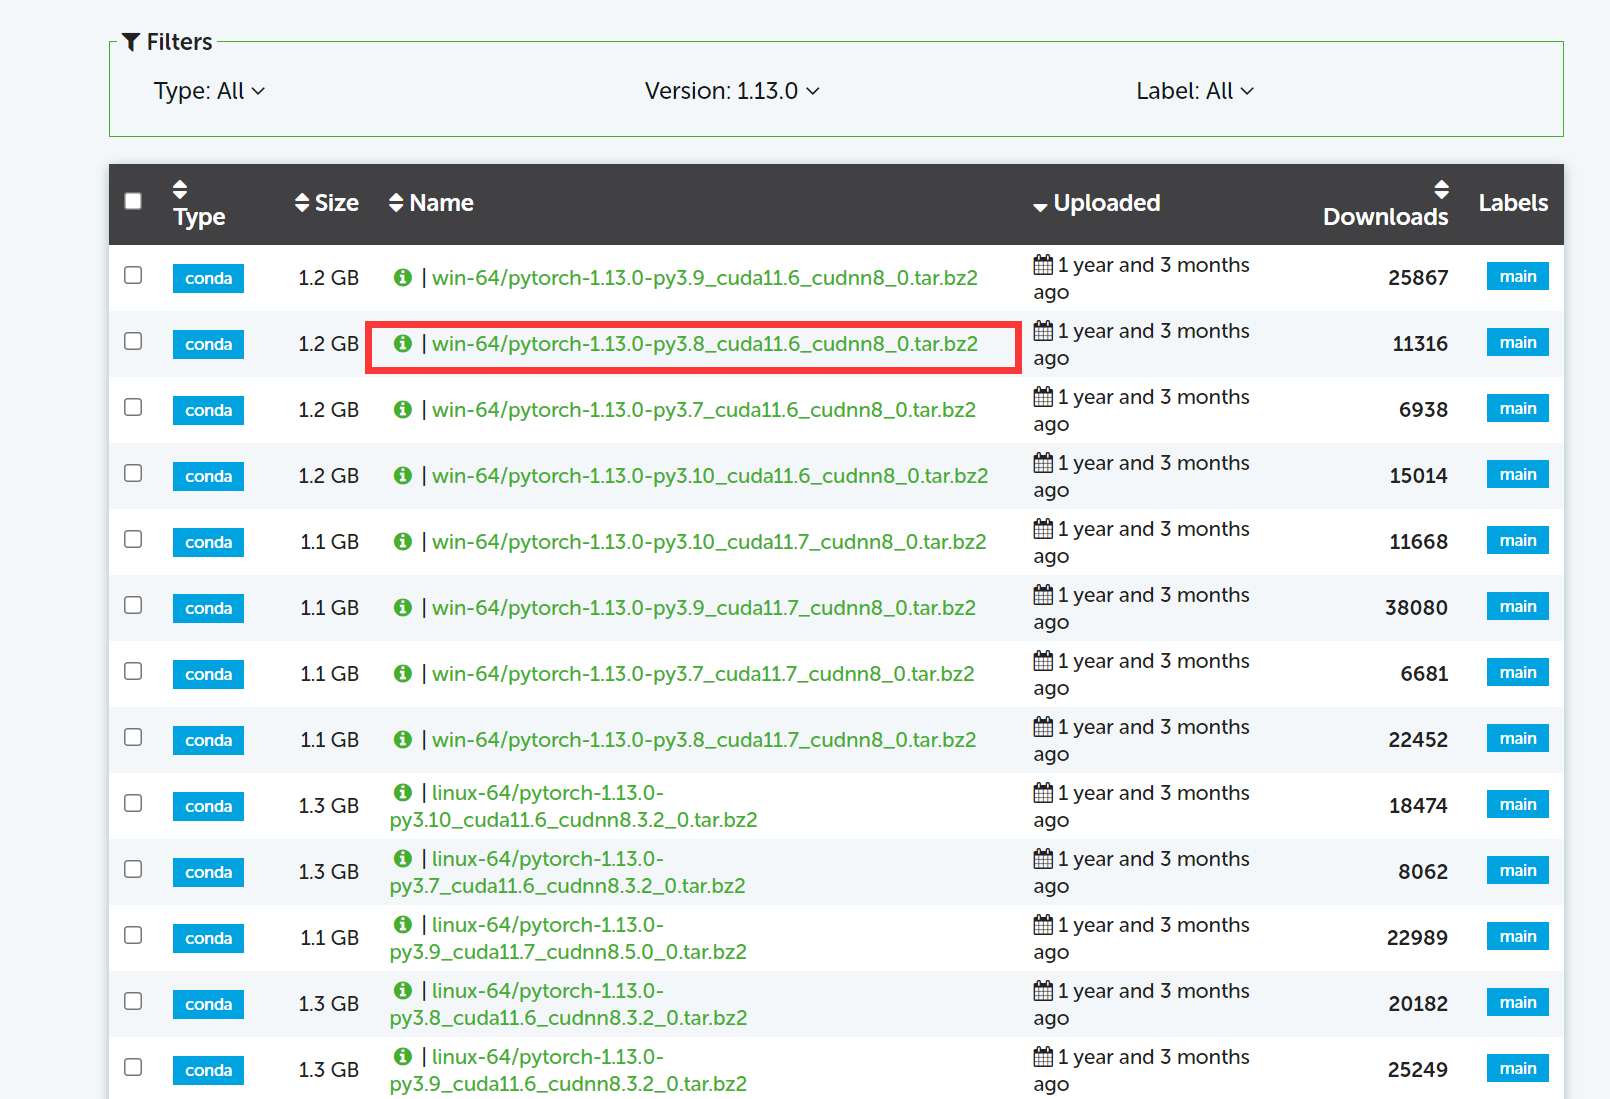1610x1099 pixels.
Task: Click info icon for linux-64 py3.7 cuda11.6 file
Action: pyautogui.click(x=403, y=858)
